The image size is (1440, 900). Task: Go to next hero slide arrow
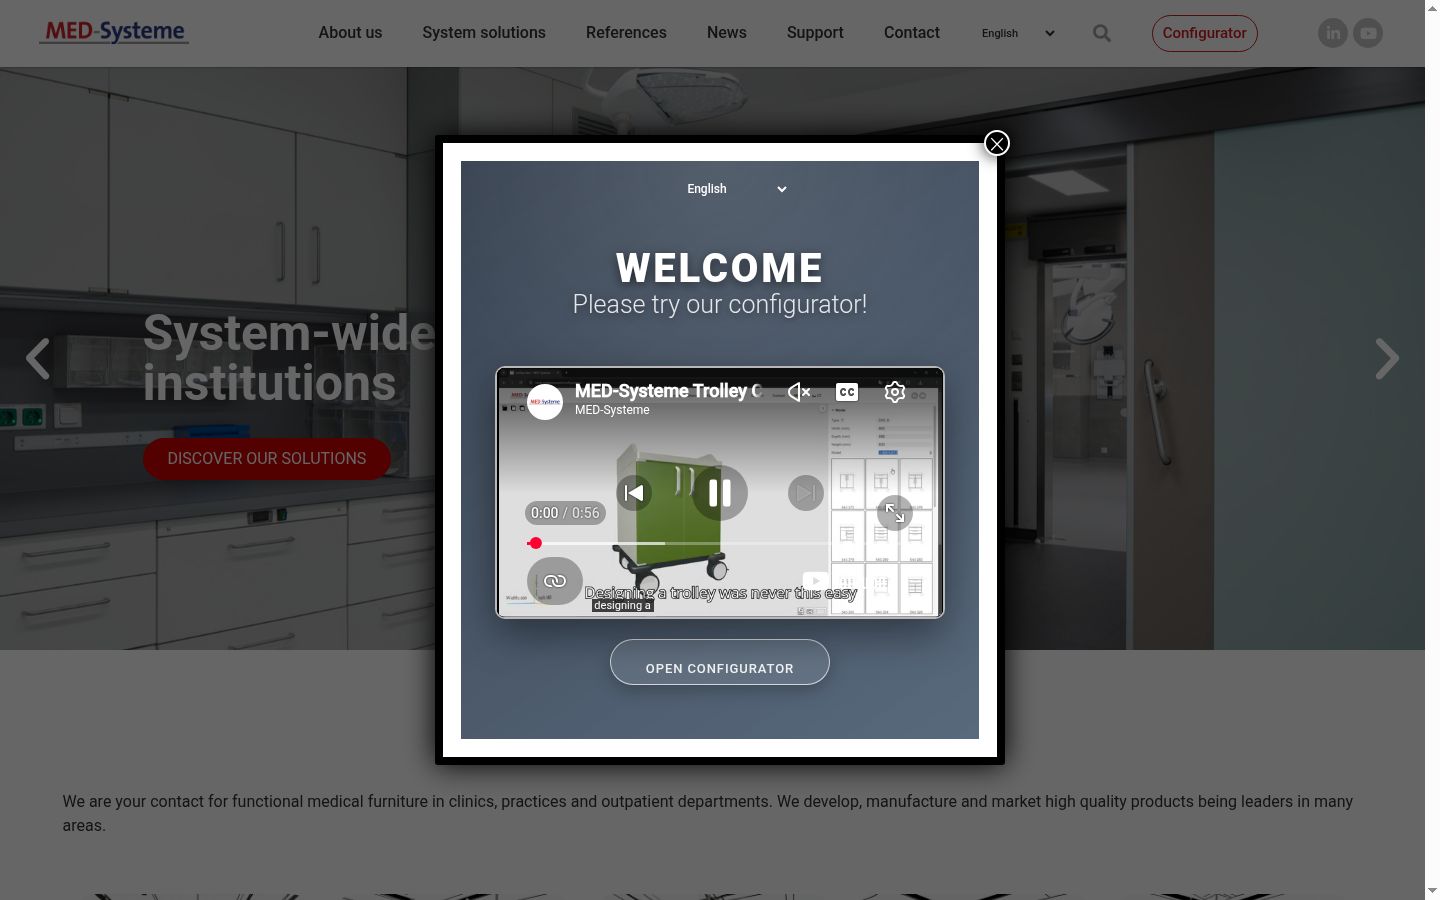point(1387,358)
